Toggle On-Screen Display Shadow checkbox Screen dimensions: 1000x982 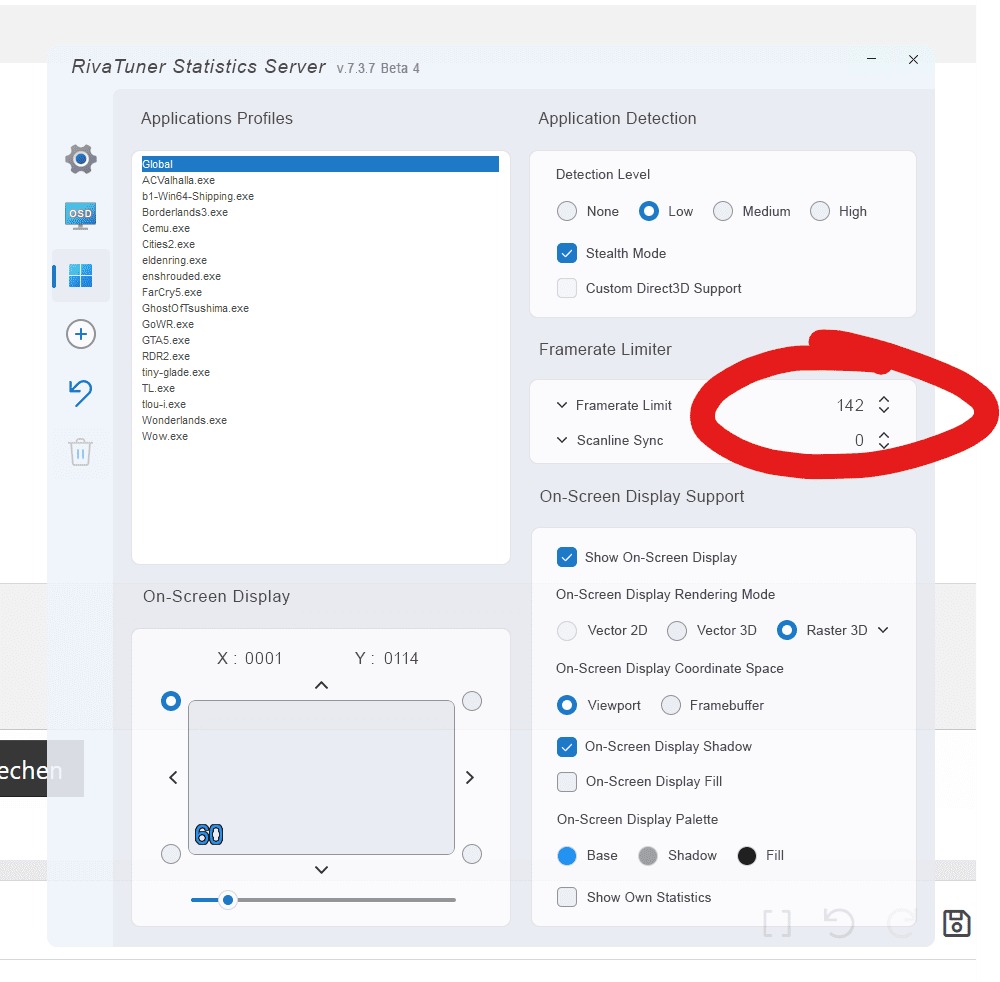pyautogui.click(x=566, y=747)
